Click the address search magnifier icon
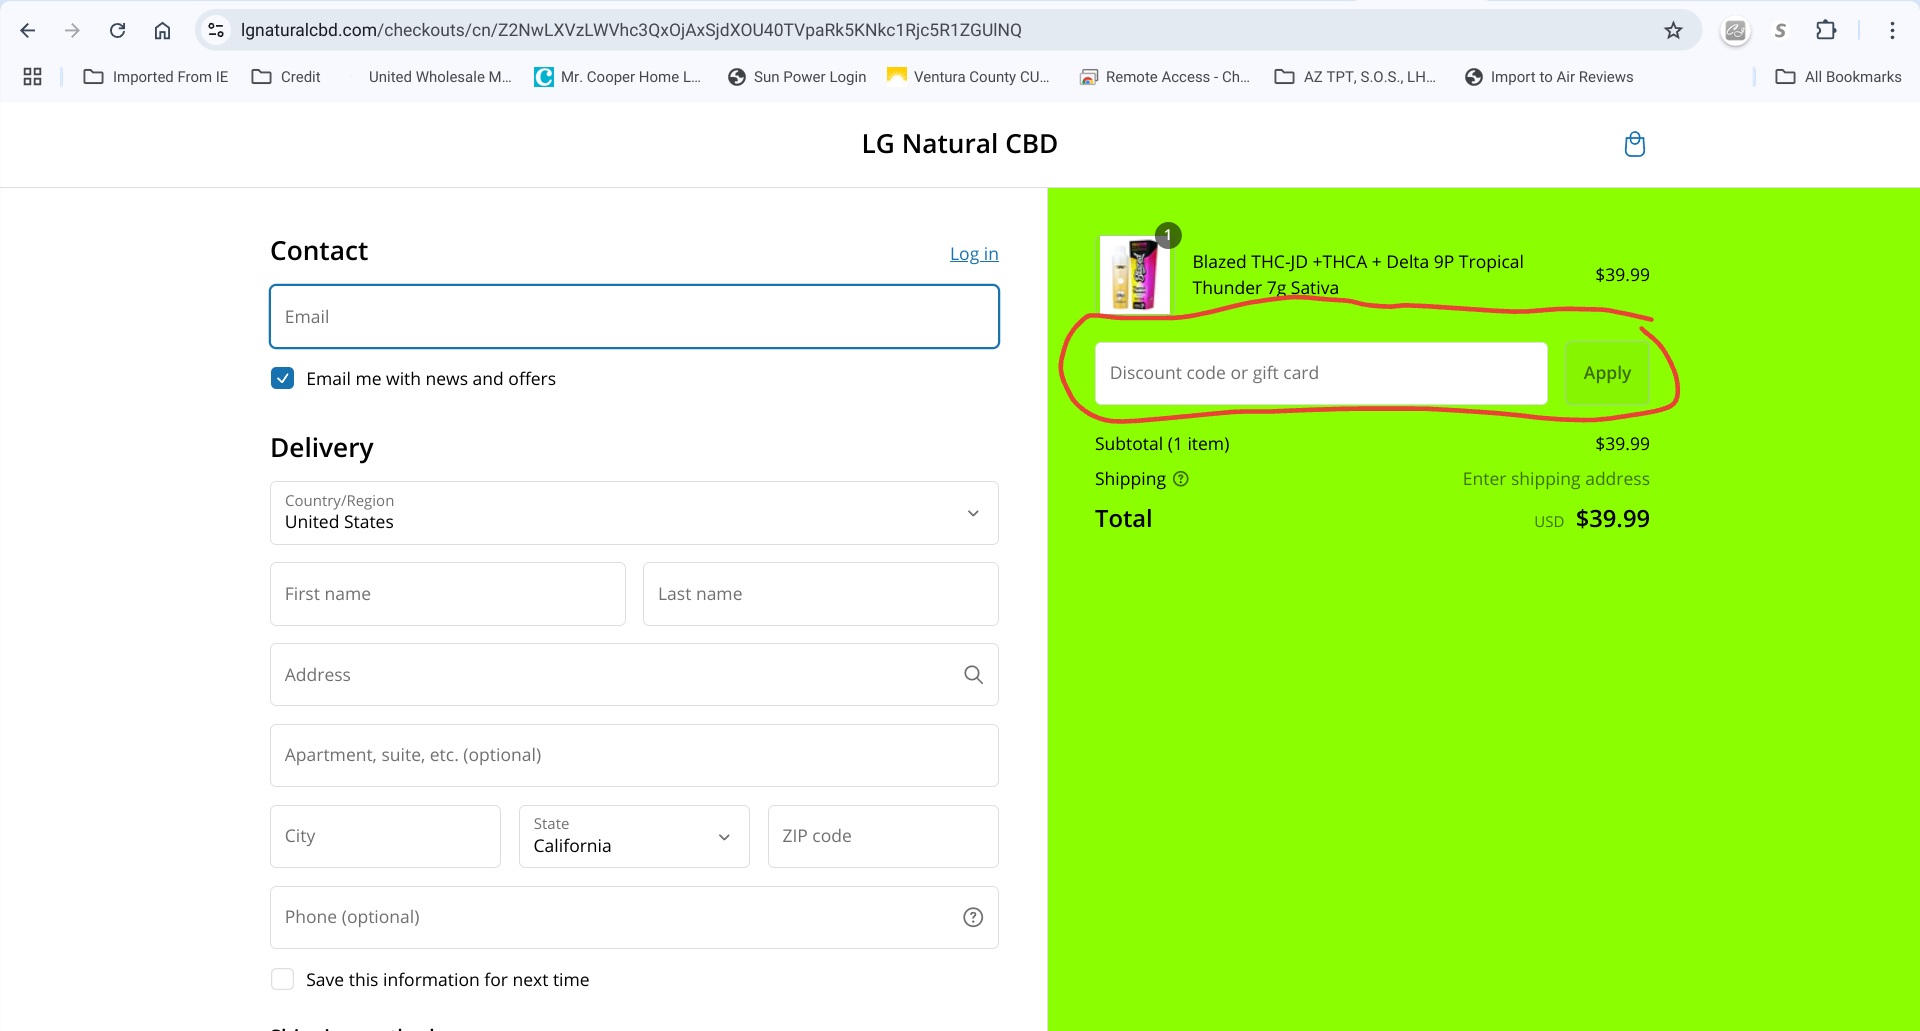The width and height of the screenshot is (1920, 1031). [x=973, y=675]
